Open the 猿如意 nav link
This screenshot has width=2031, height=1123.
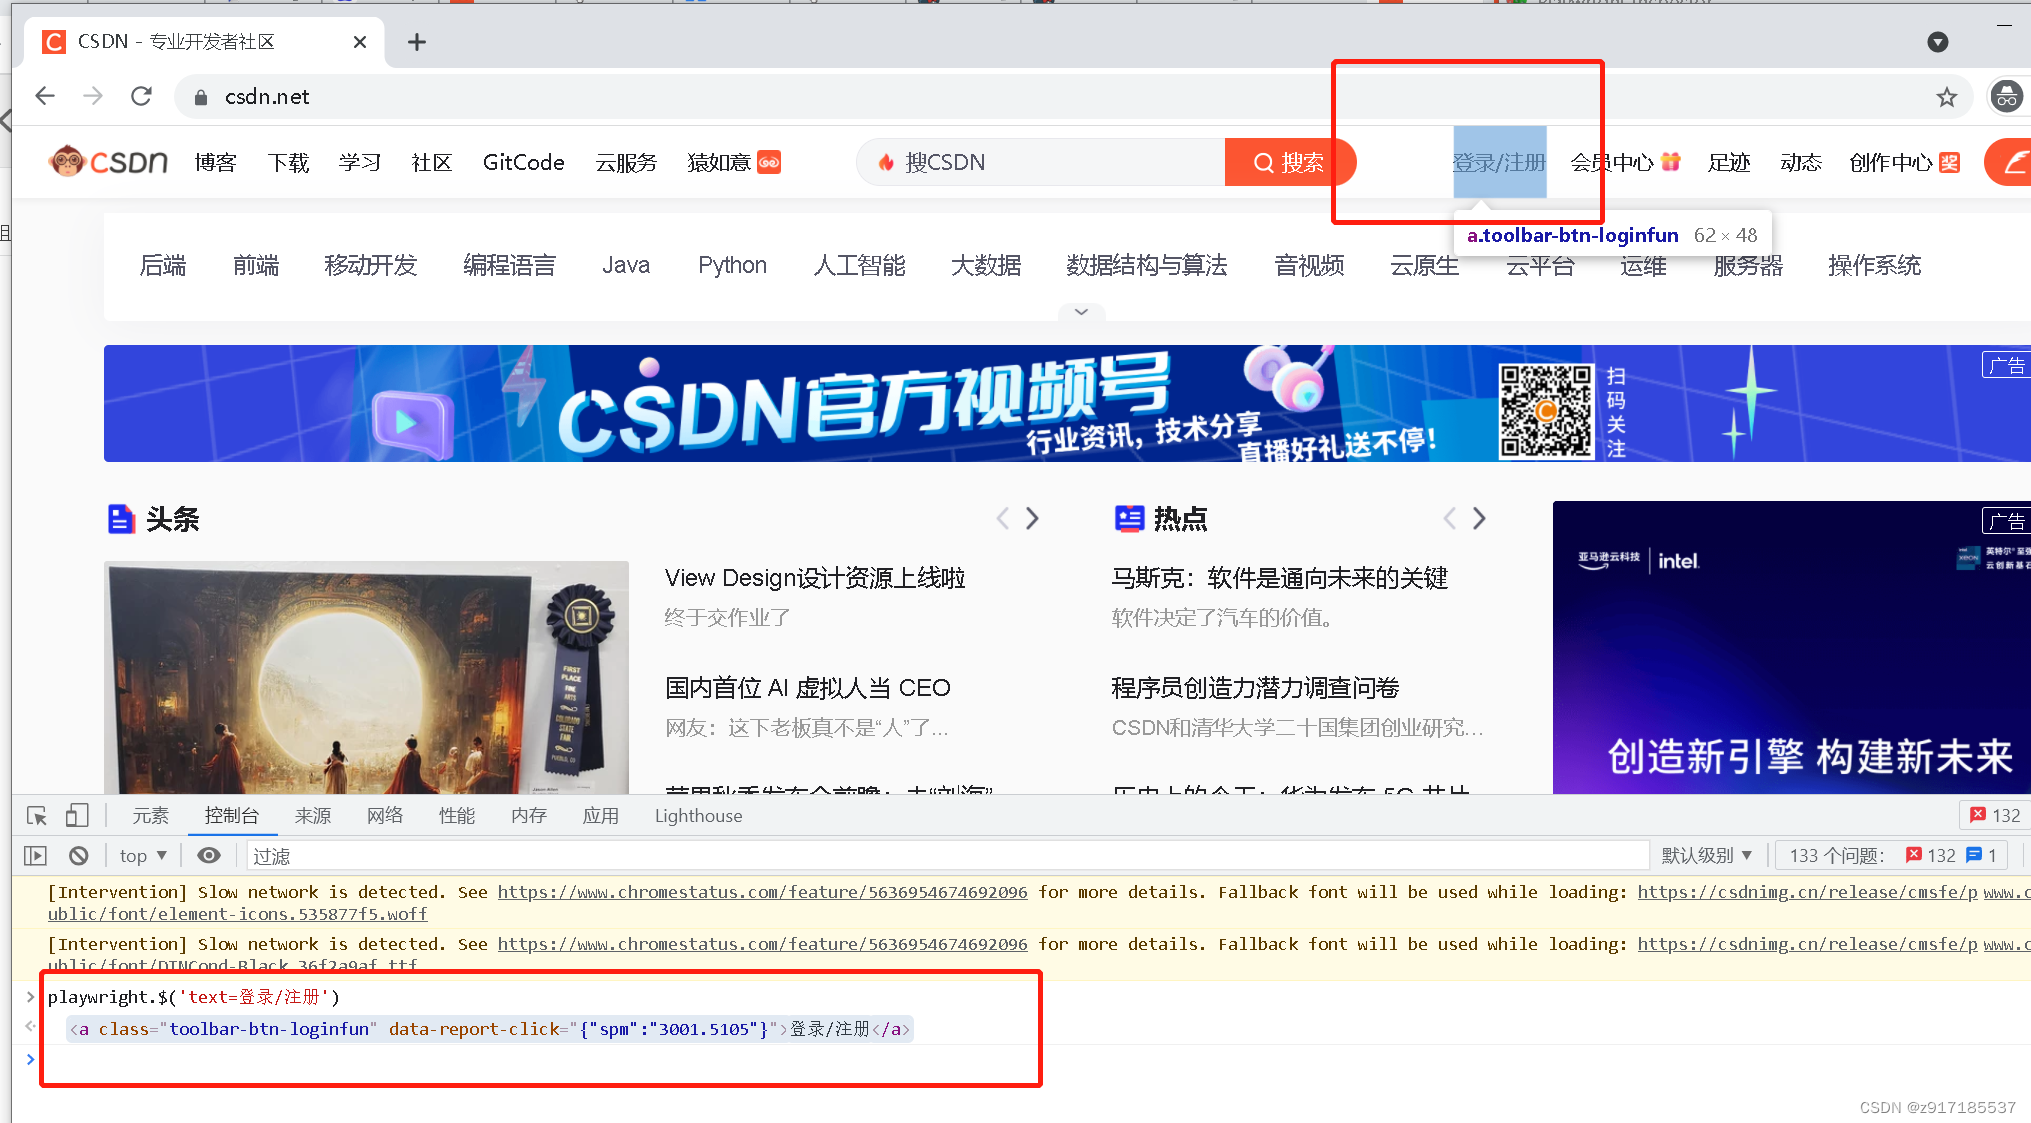point(734,163)
